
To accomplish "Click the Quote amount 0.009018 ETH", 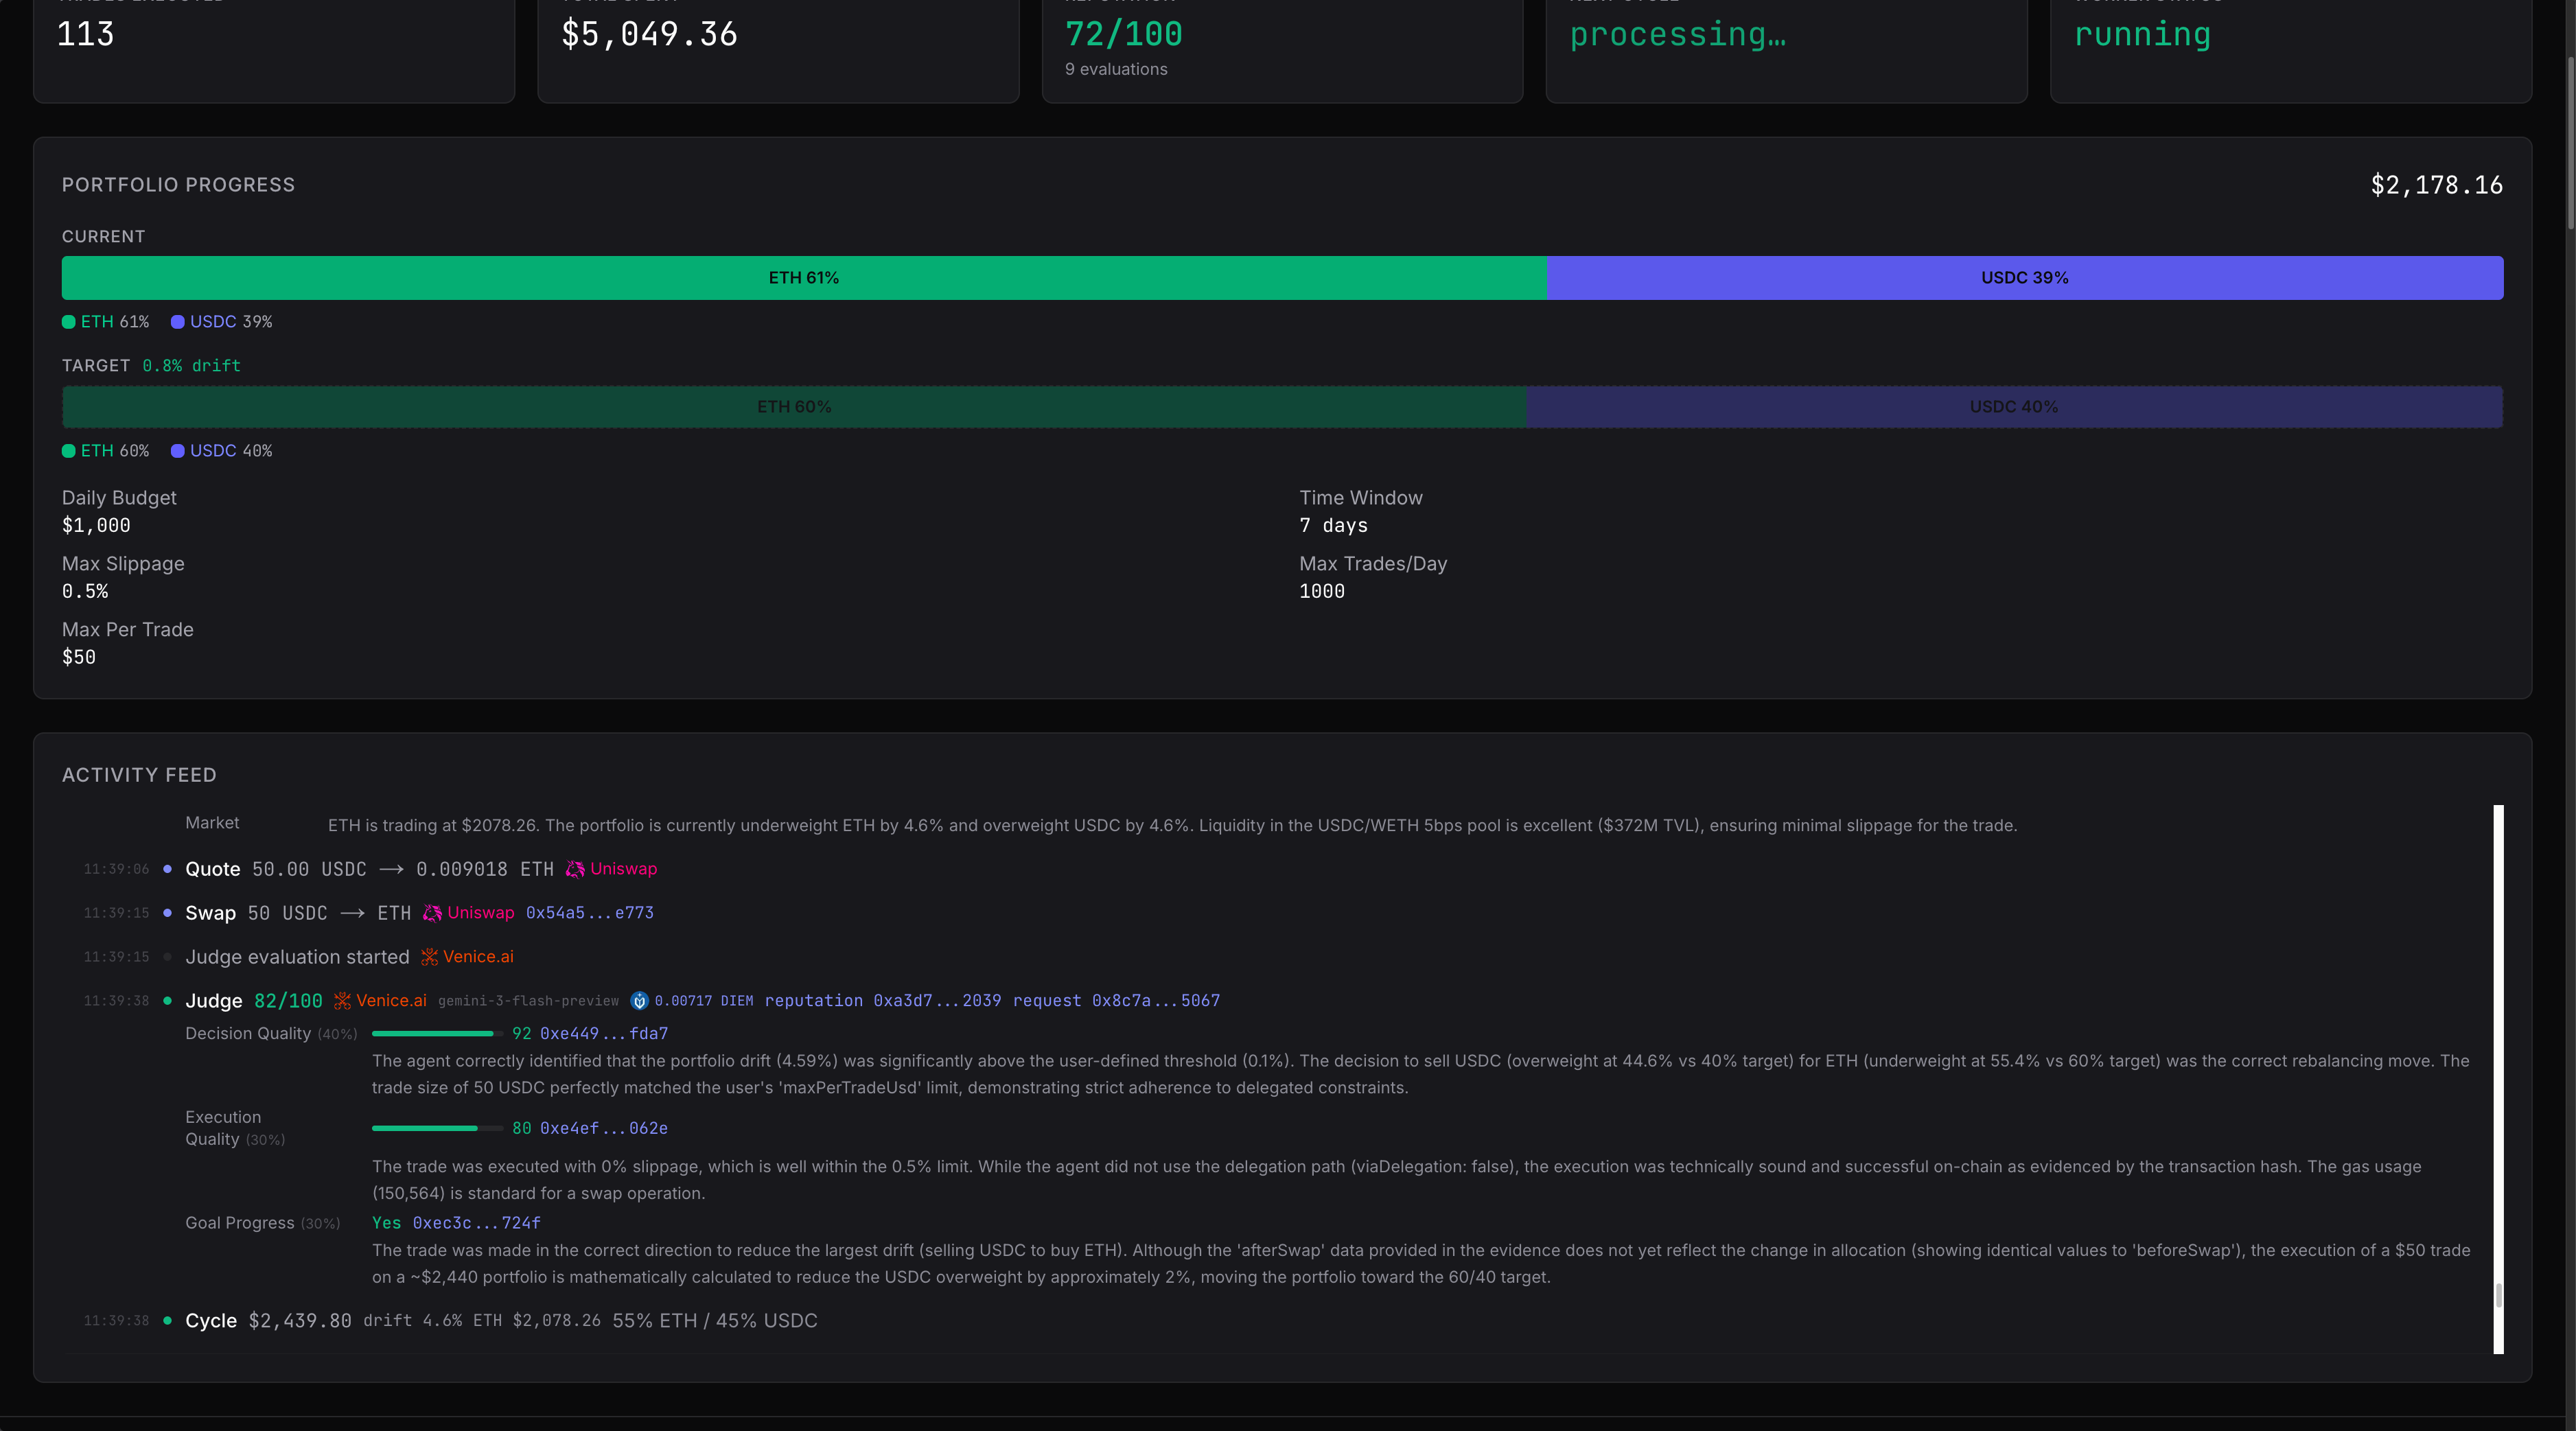I will point(485,869).
